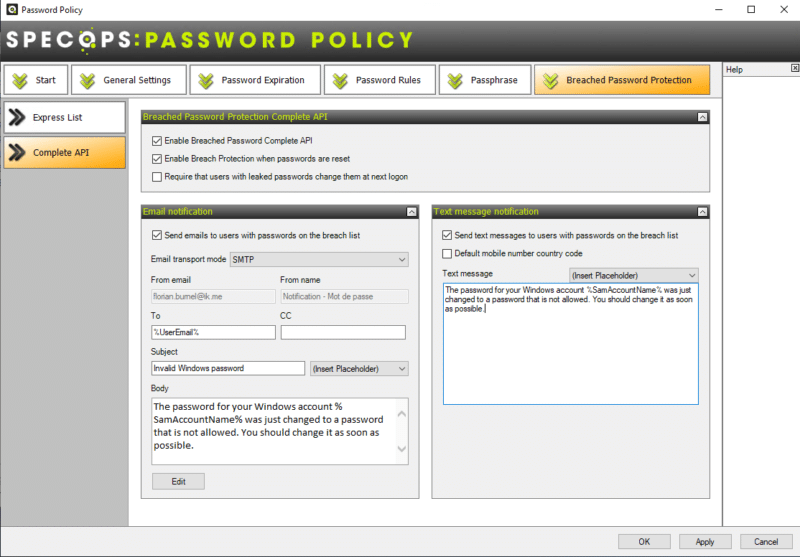Click the Express List arrow icon

17,117
